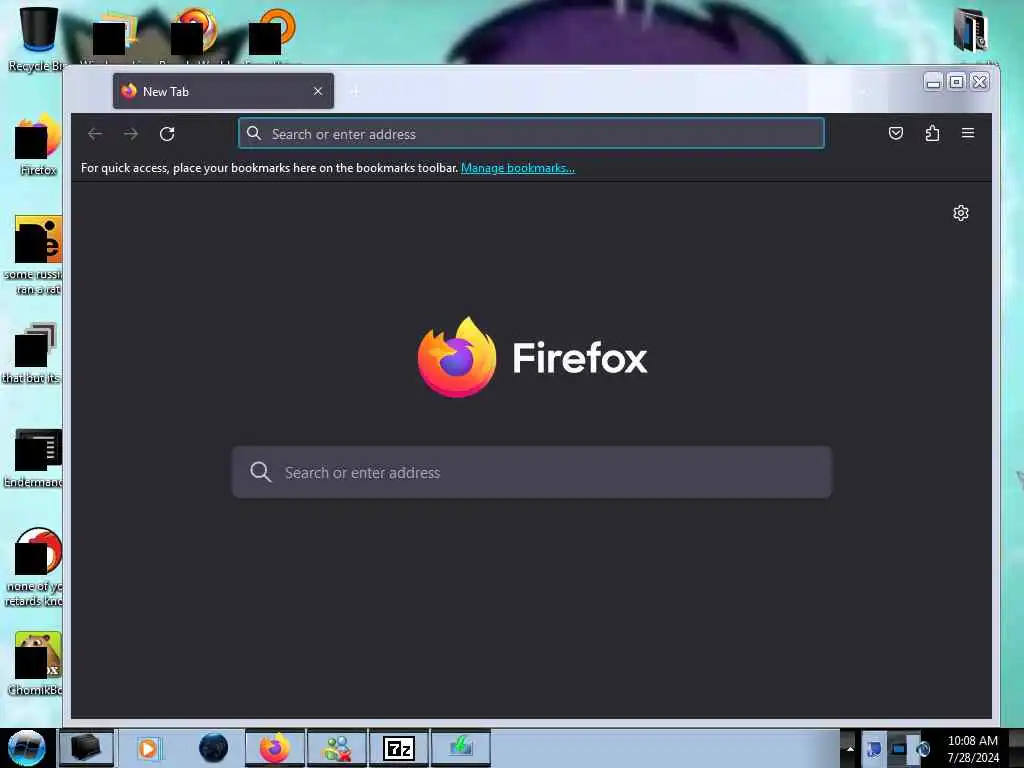Open the Save to Pocket icon
This screenshot has height=768, width=1024.
coord(896,133)
